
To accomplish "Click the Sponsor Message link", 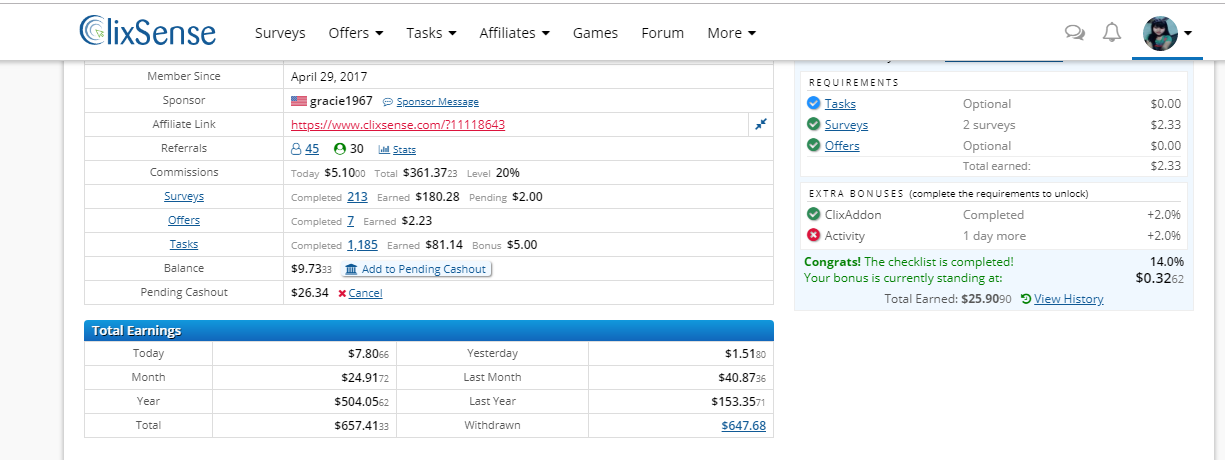I will tap(437, 102).
